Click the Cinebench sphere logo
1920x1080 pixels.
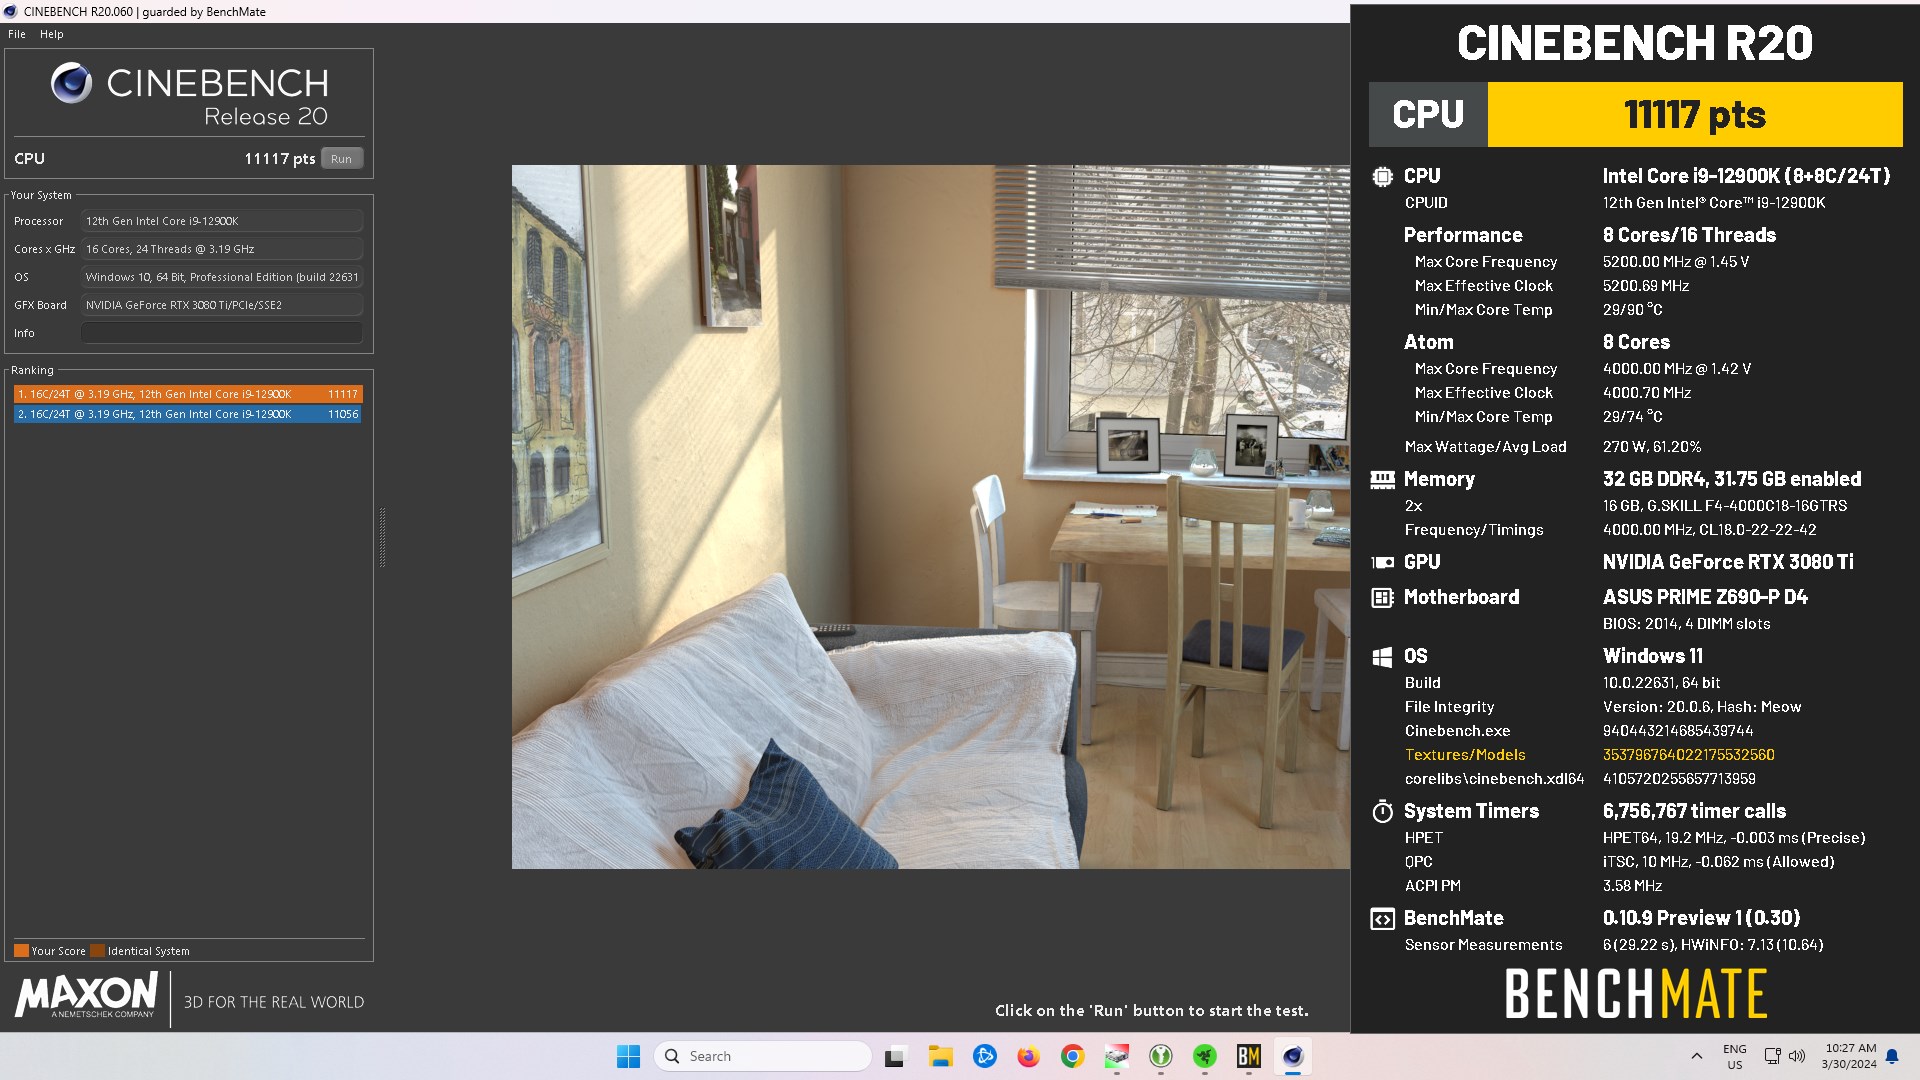tap(71, 83)
